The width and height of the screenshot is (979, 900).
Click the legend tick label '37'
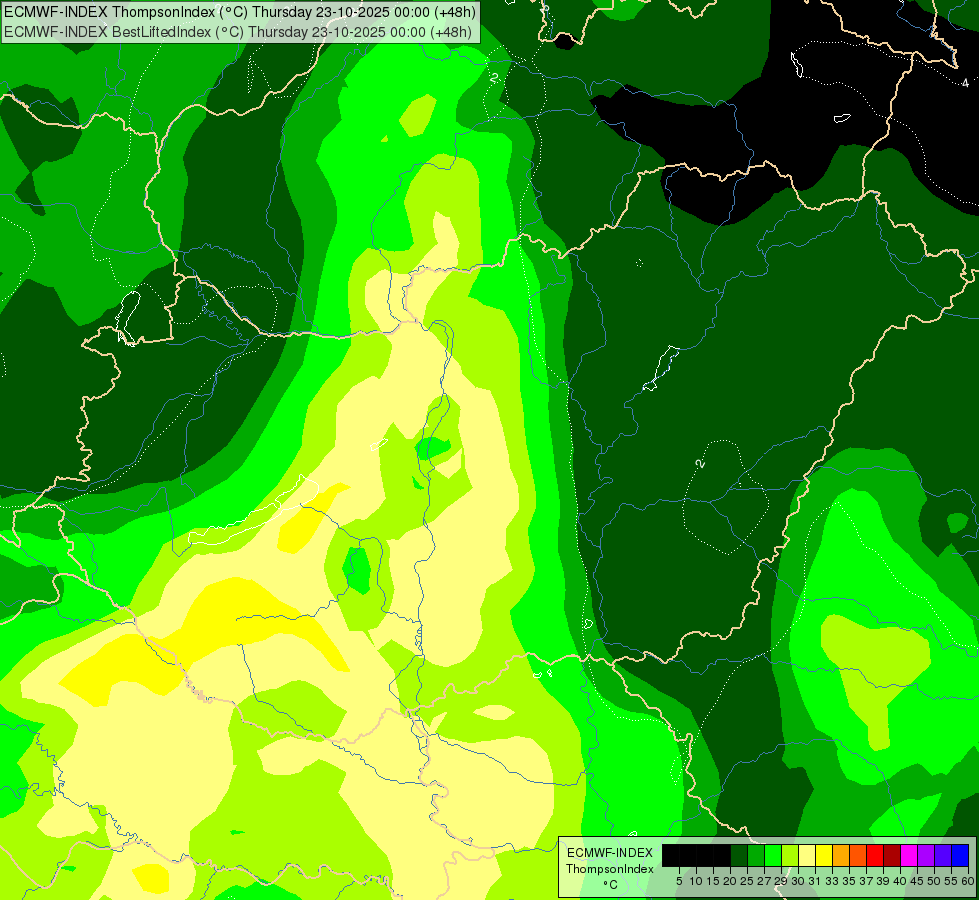(866, 881)
